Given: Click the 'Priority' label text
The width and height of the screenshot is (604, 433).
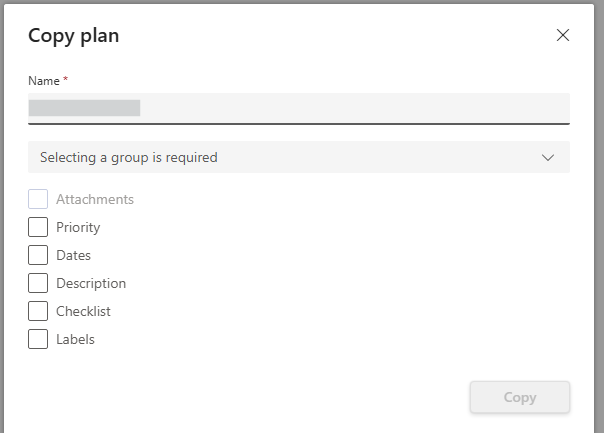Looking at the screenshot, I should (78, 228).
